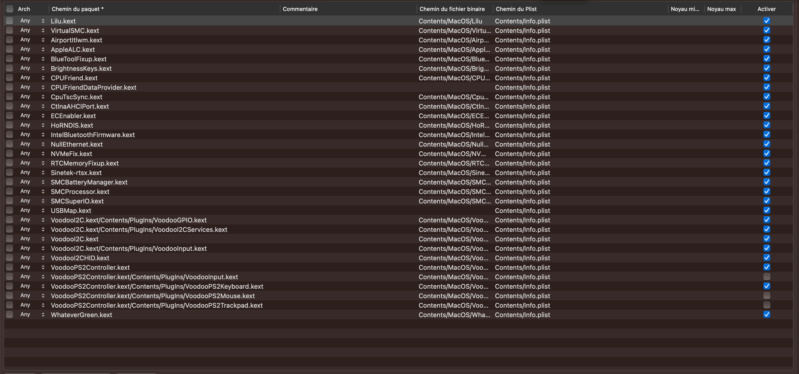Click the VoodooI2CServices.kext plugin path
This screenshot has height=374, width=799.
(x=139, y=229)
